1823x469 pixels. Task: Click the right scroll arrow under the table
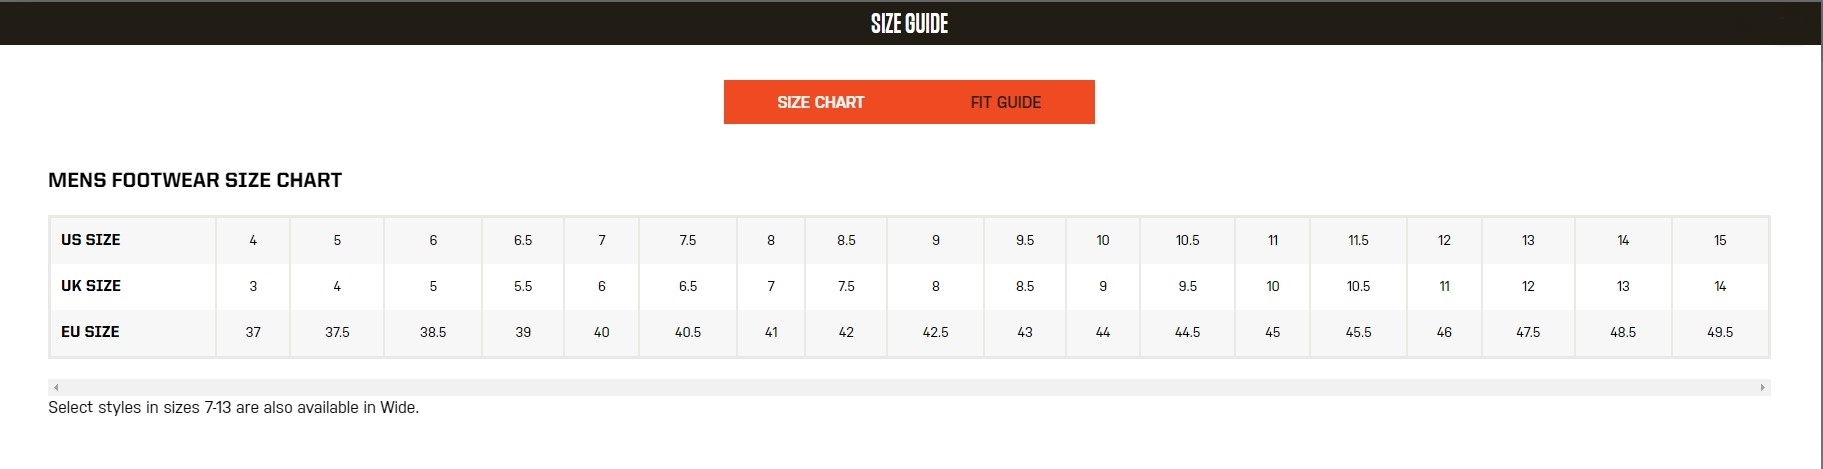1762,387
